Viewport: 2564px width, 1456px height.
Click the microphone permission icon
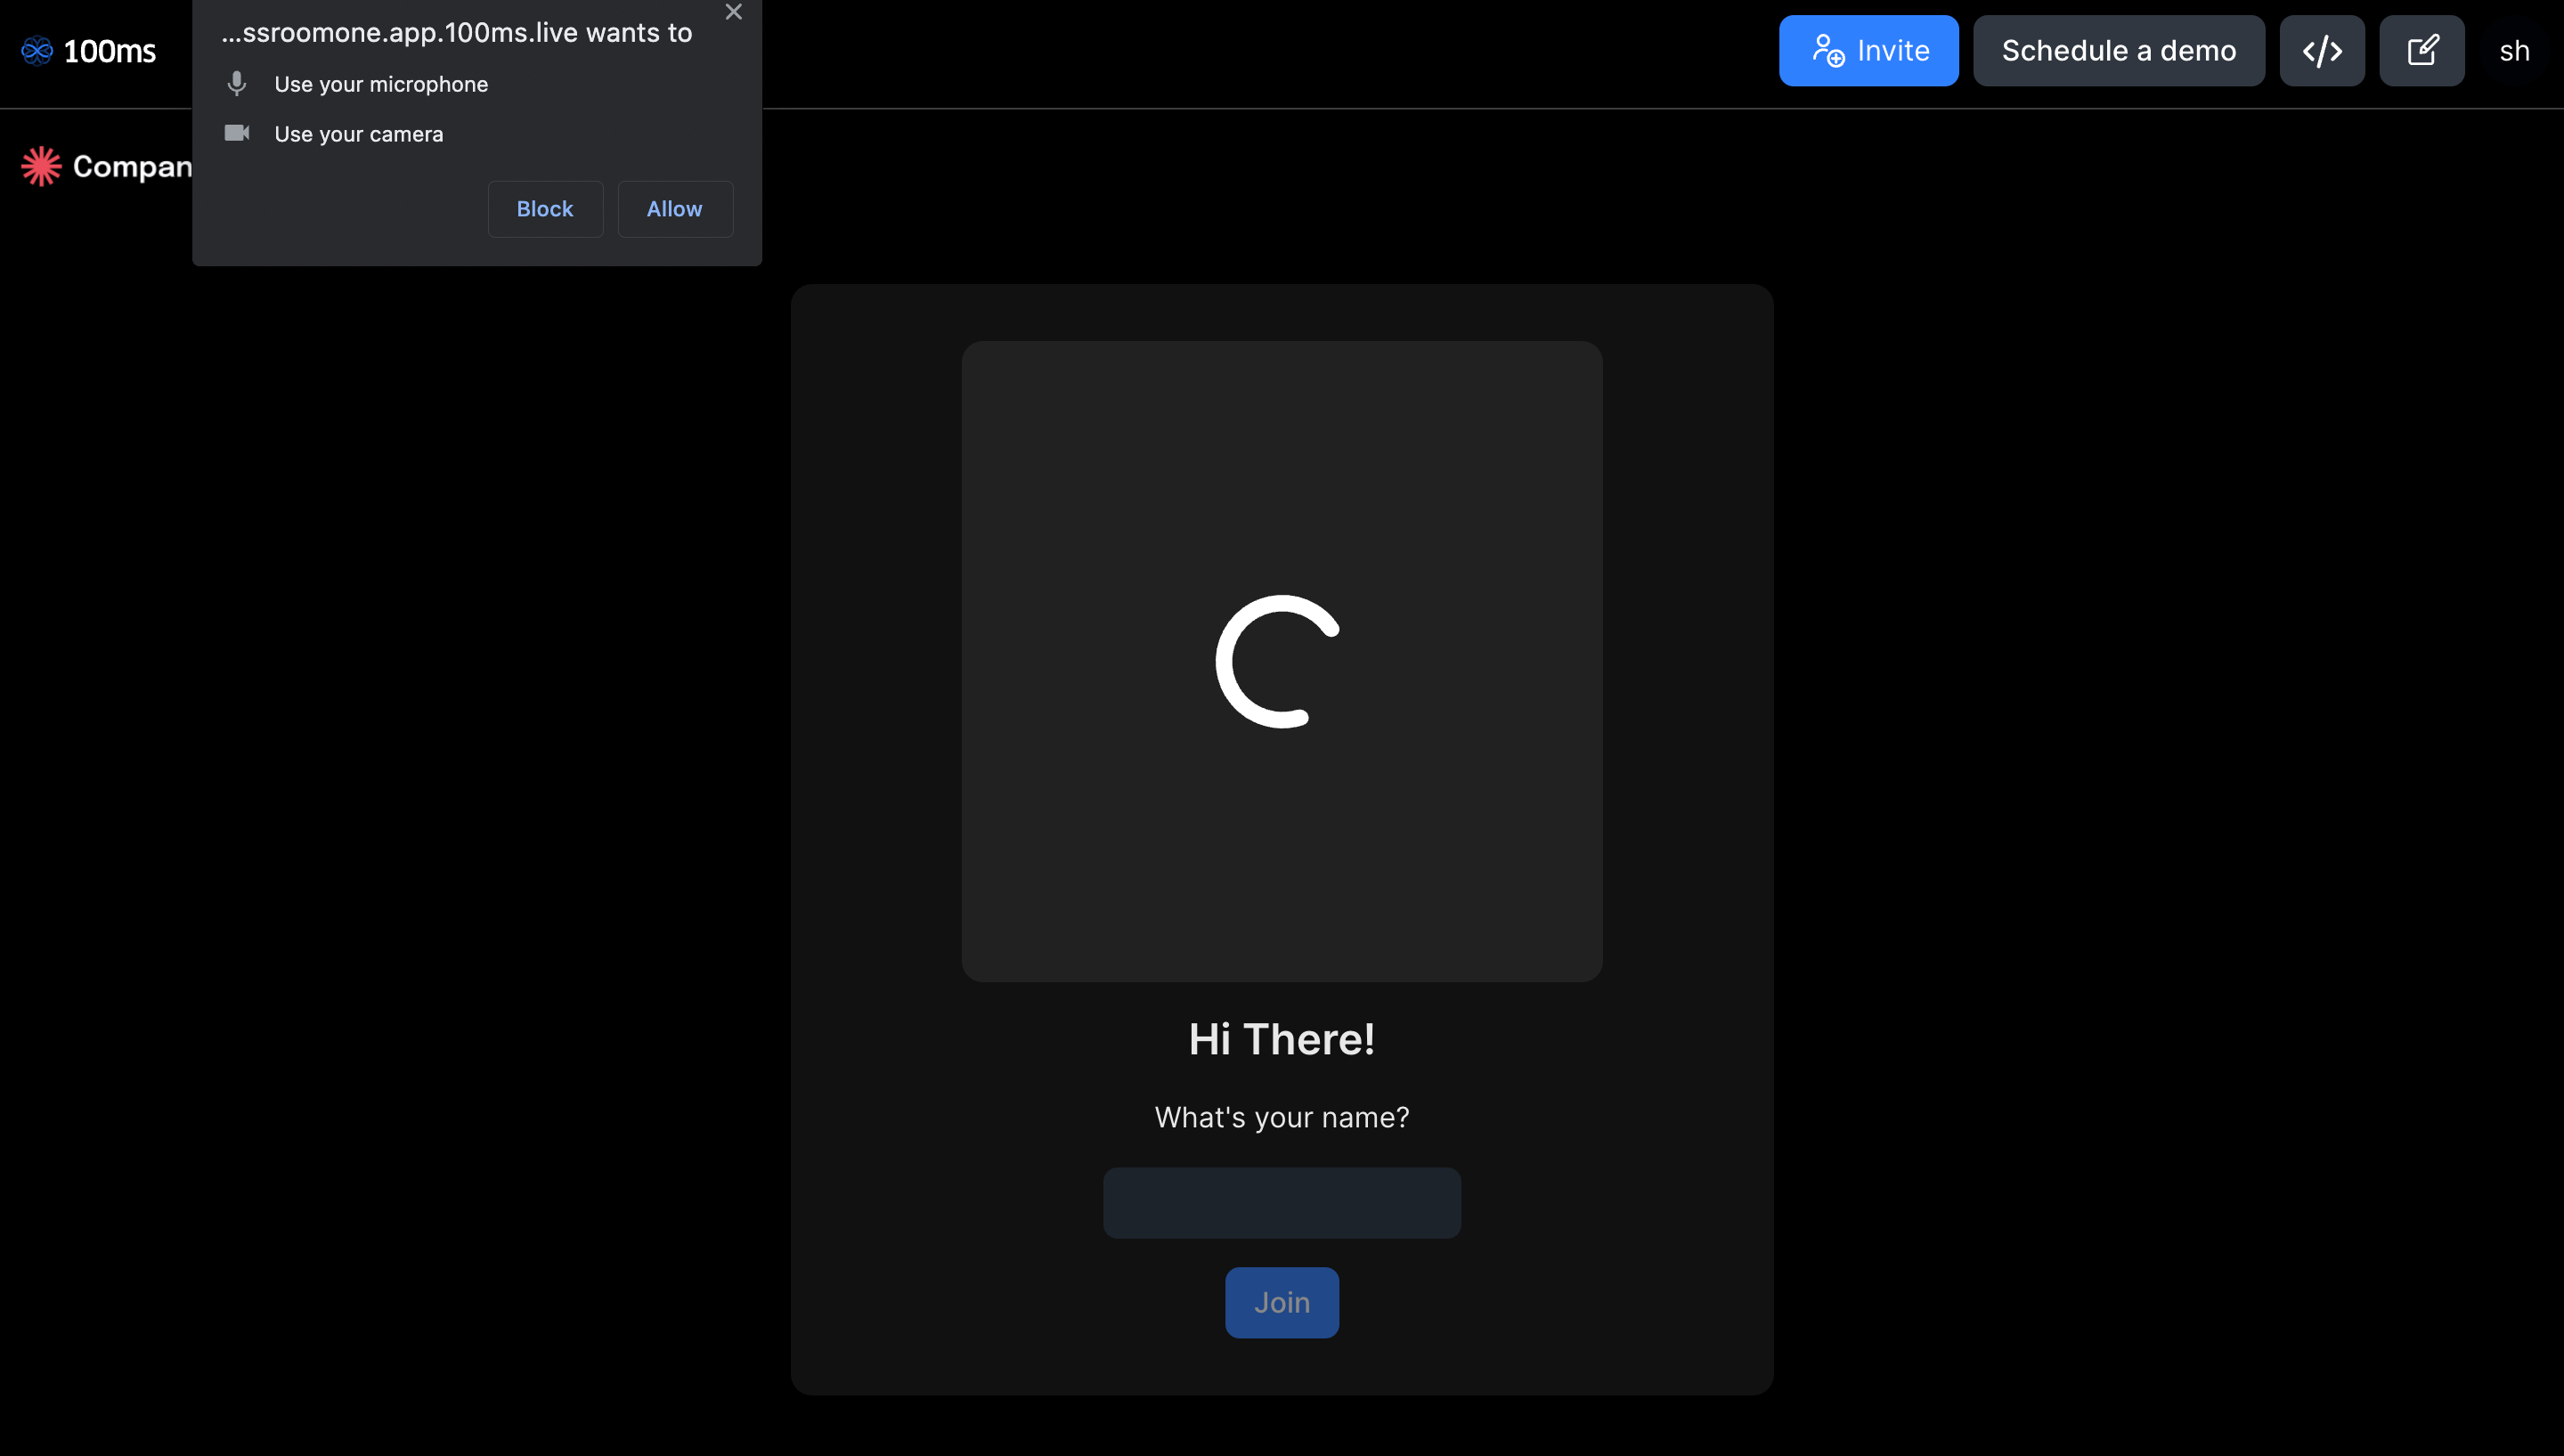pos(236,81)
